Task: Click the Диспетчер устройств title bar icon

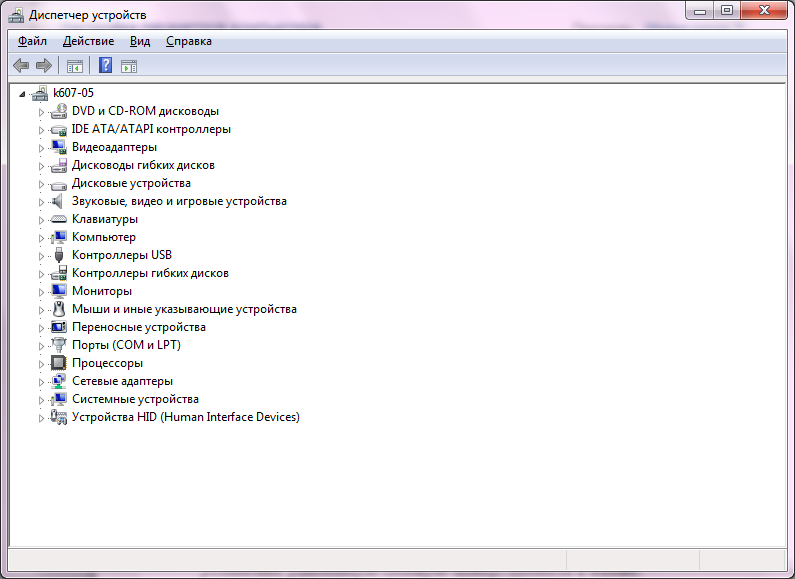Action: point(16,15)
